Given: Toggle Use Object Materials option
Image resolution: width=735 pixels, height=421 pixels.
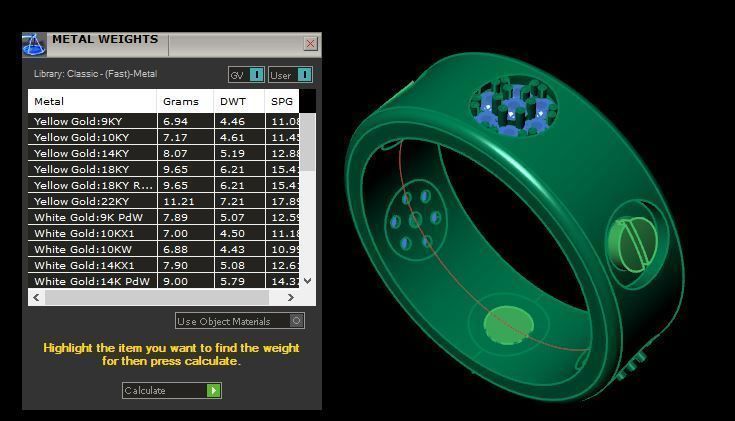Looking at the screenshot, I should coord(240,321).
